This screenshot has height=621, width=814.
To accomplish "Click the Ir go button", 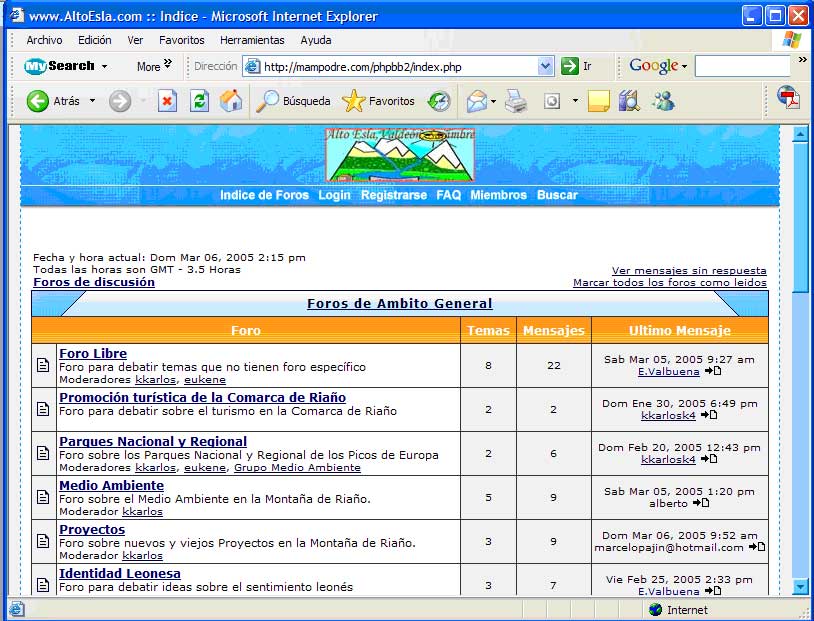I will click(x=577, y=67).
